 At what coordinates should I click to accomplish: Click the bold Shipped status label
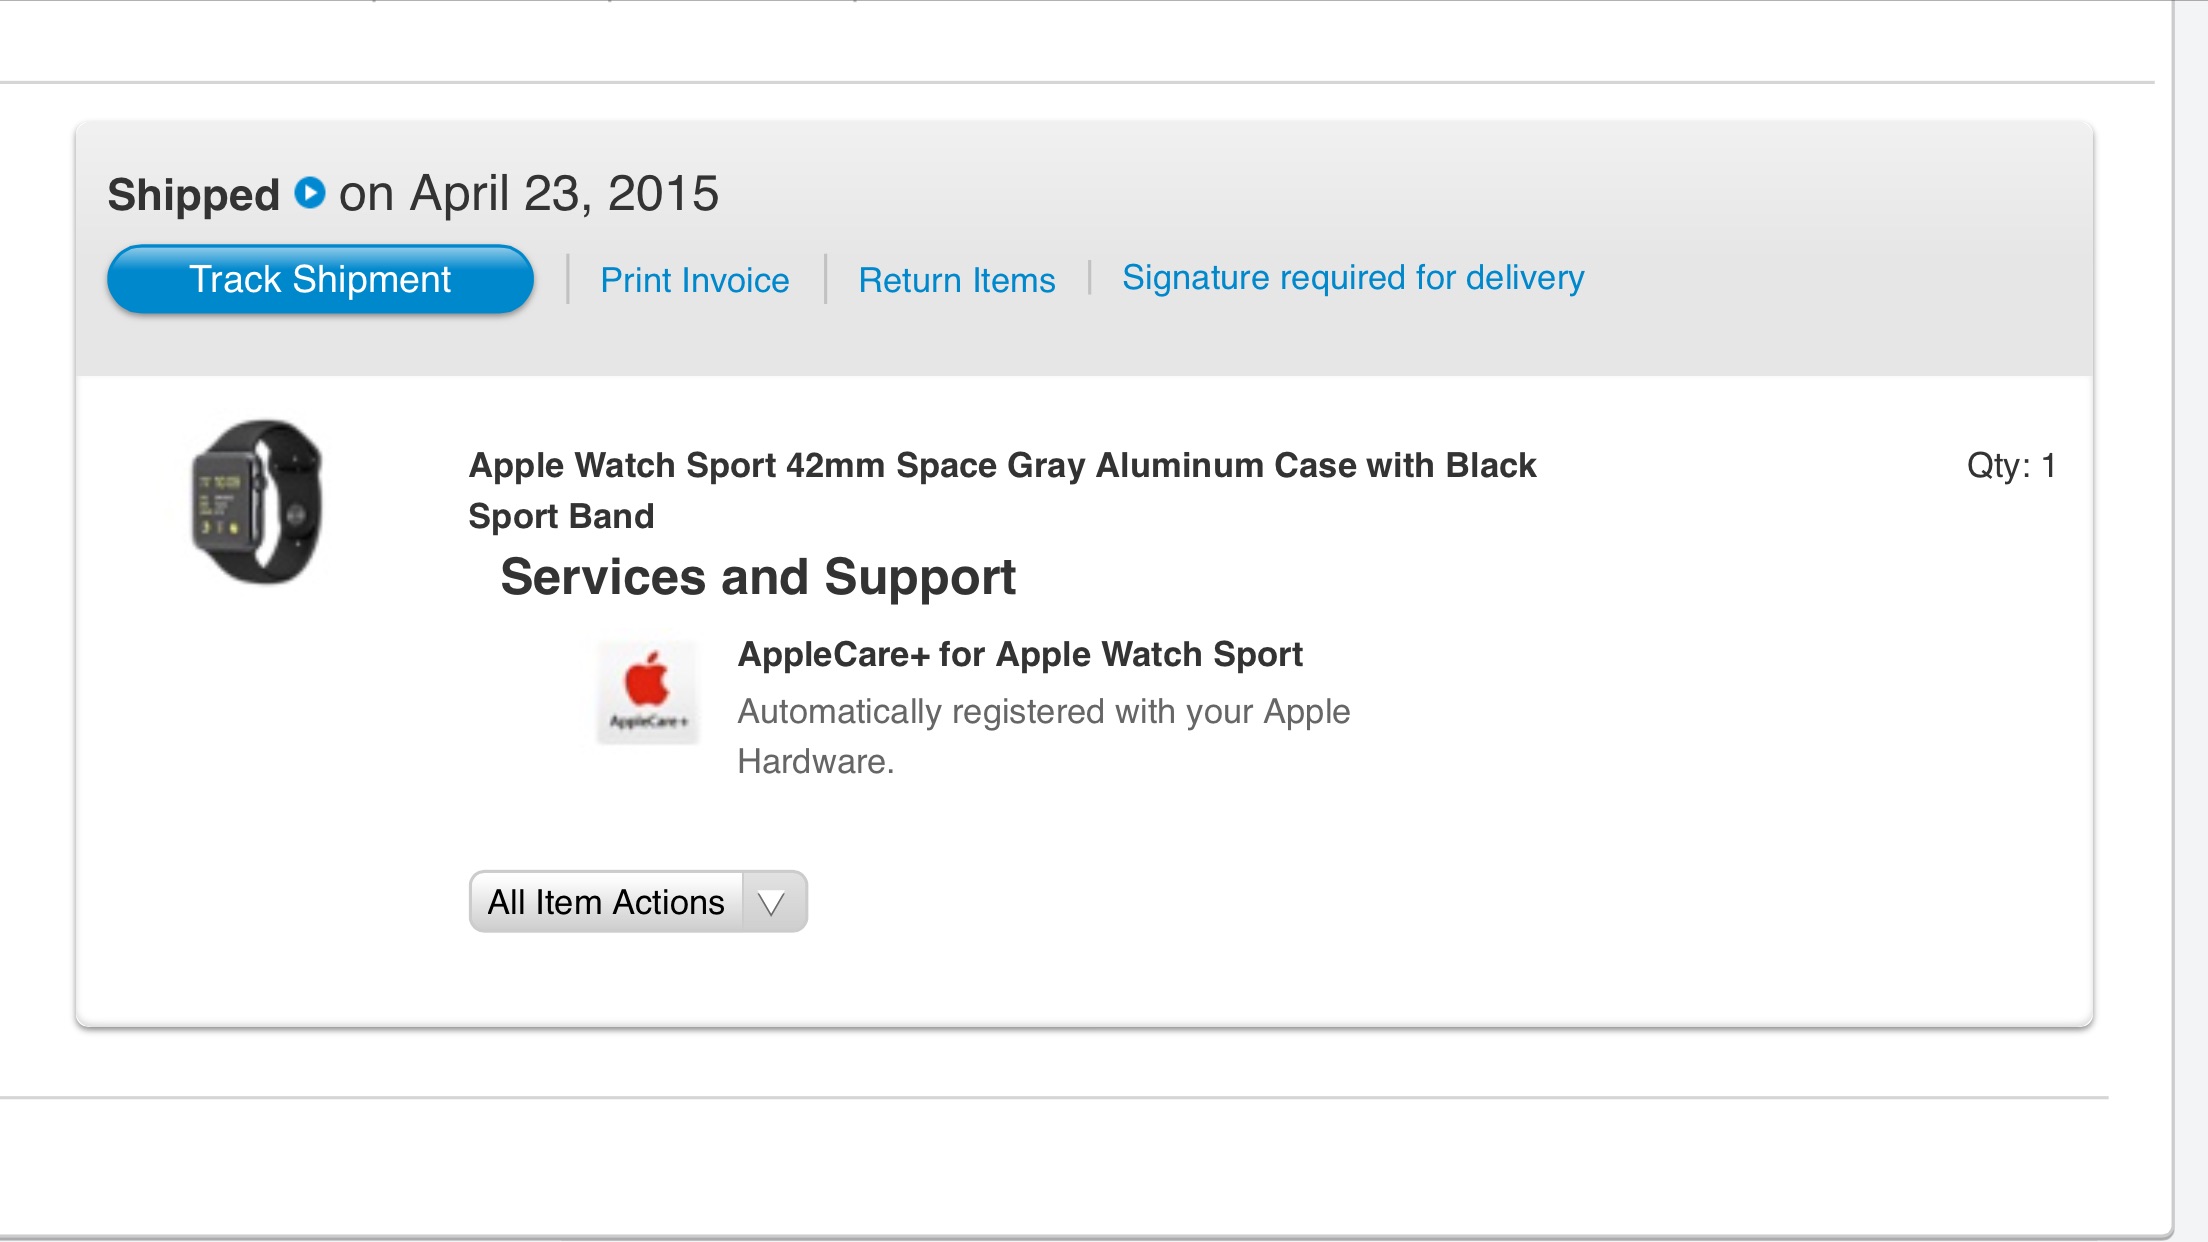pos(193,195)
